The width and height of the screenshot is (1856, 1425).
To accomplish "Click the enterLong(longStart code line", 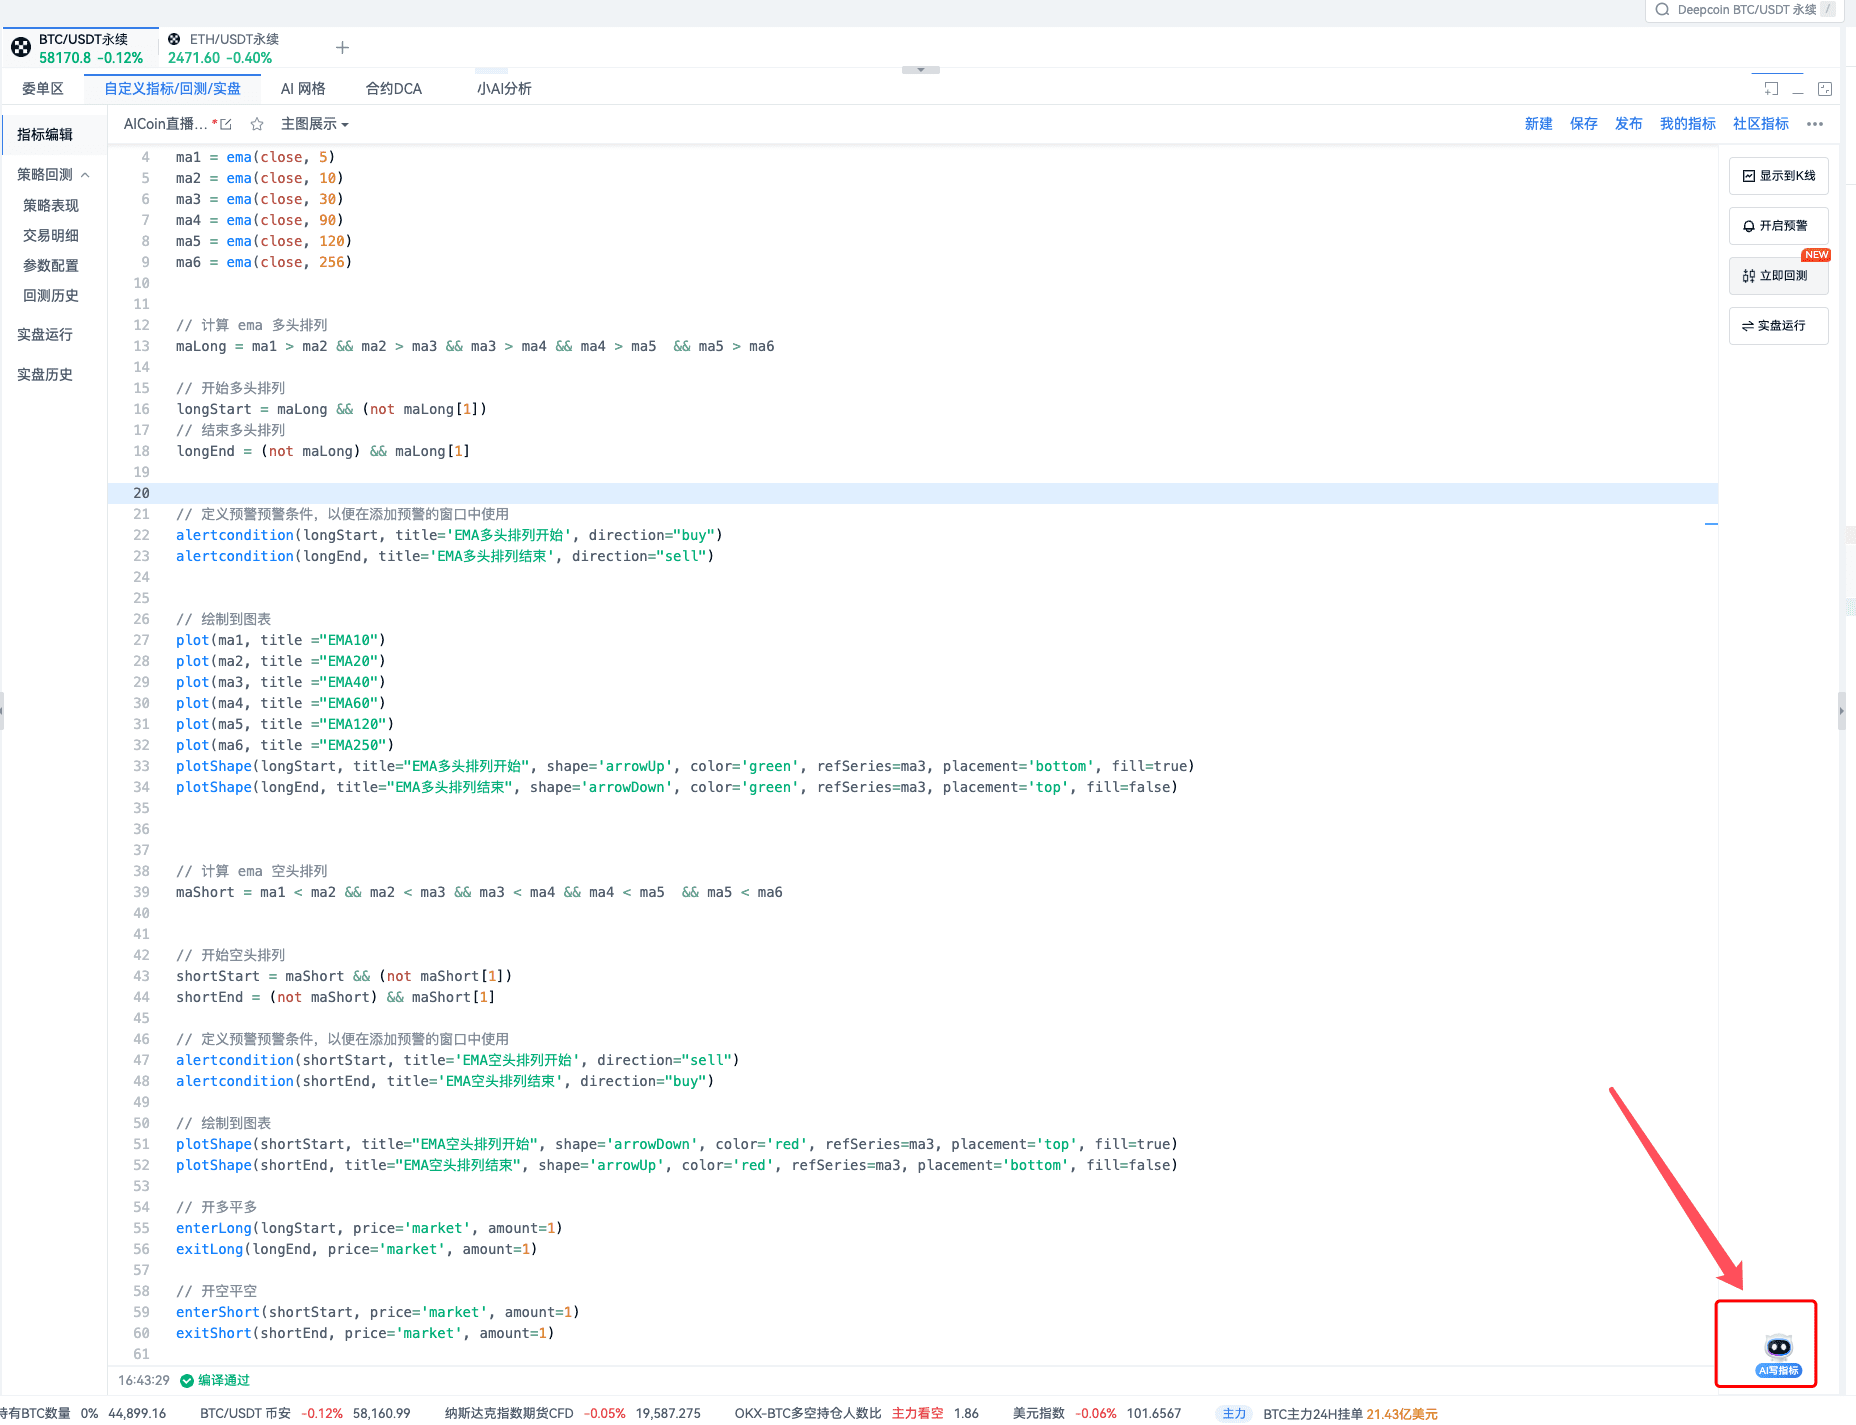I will (369, 1228).
